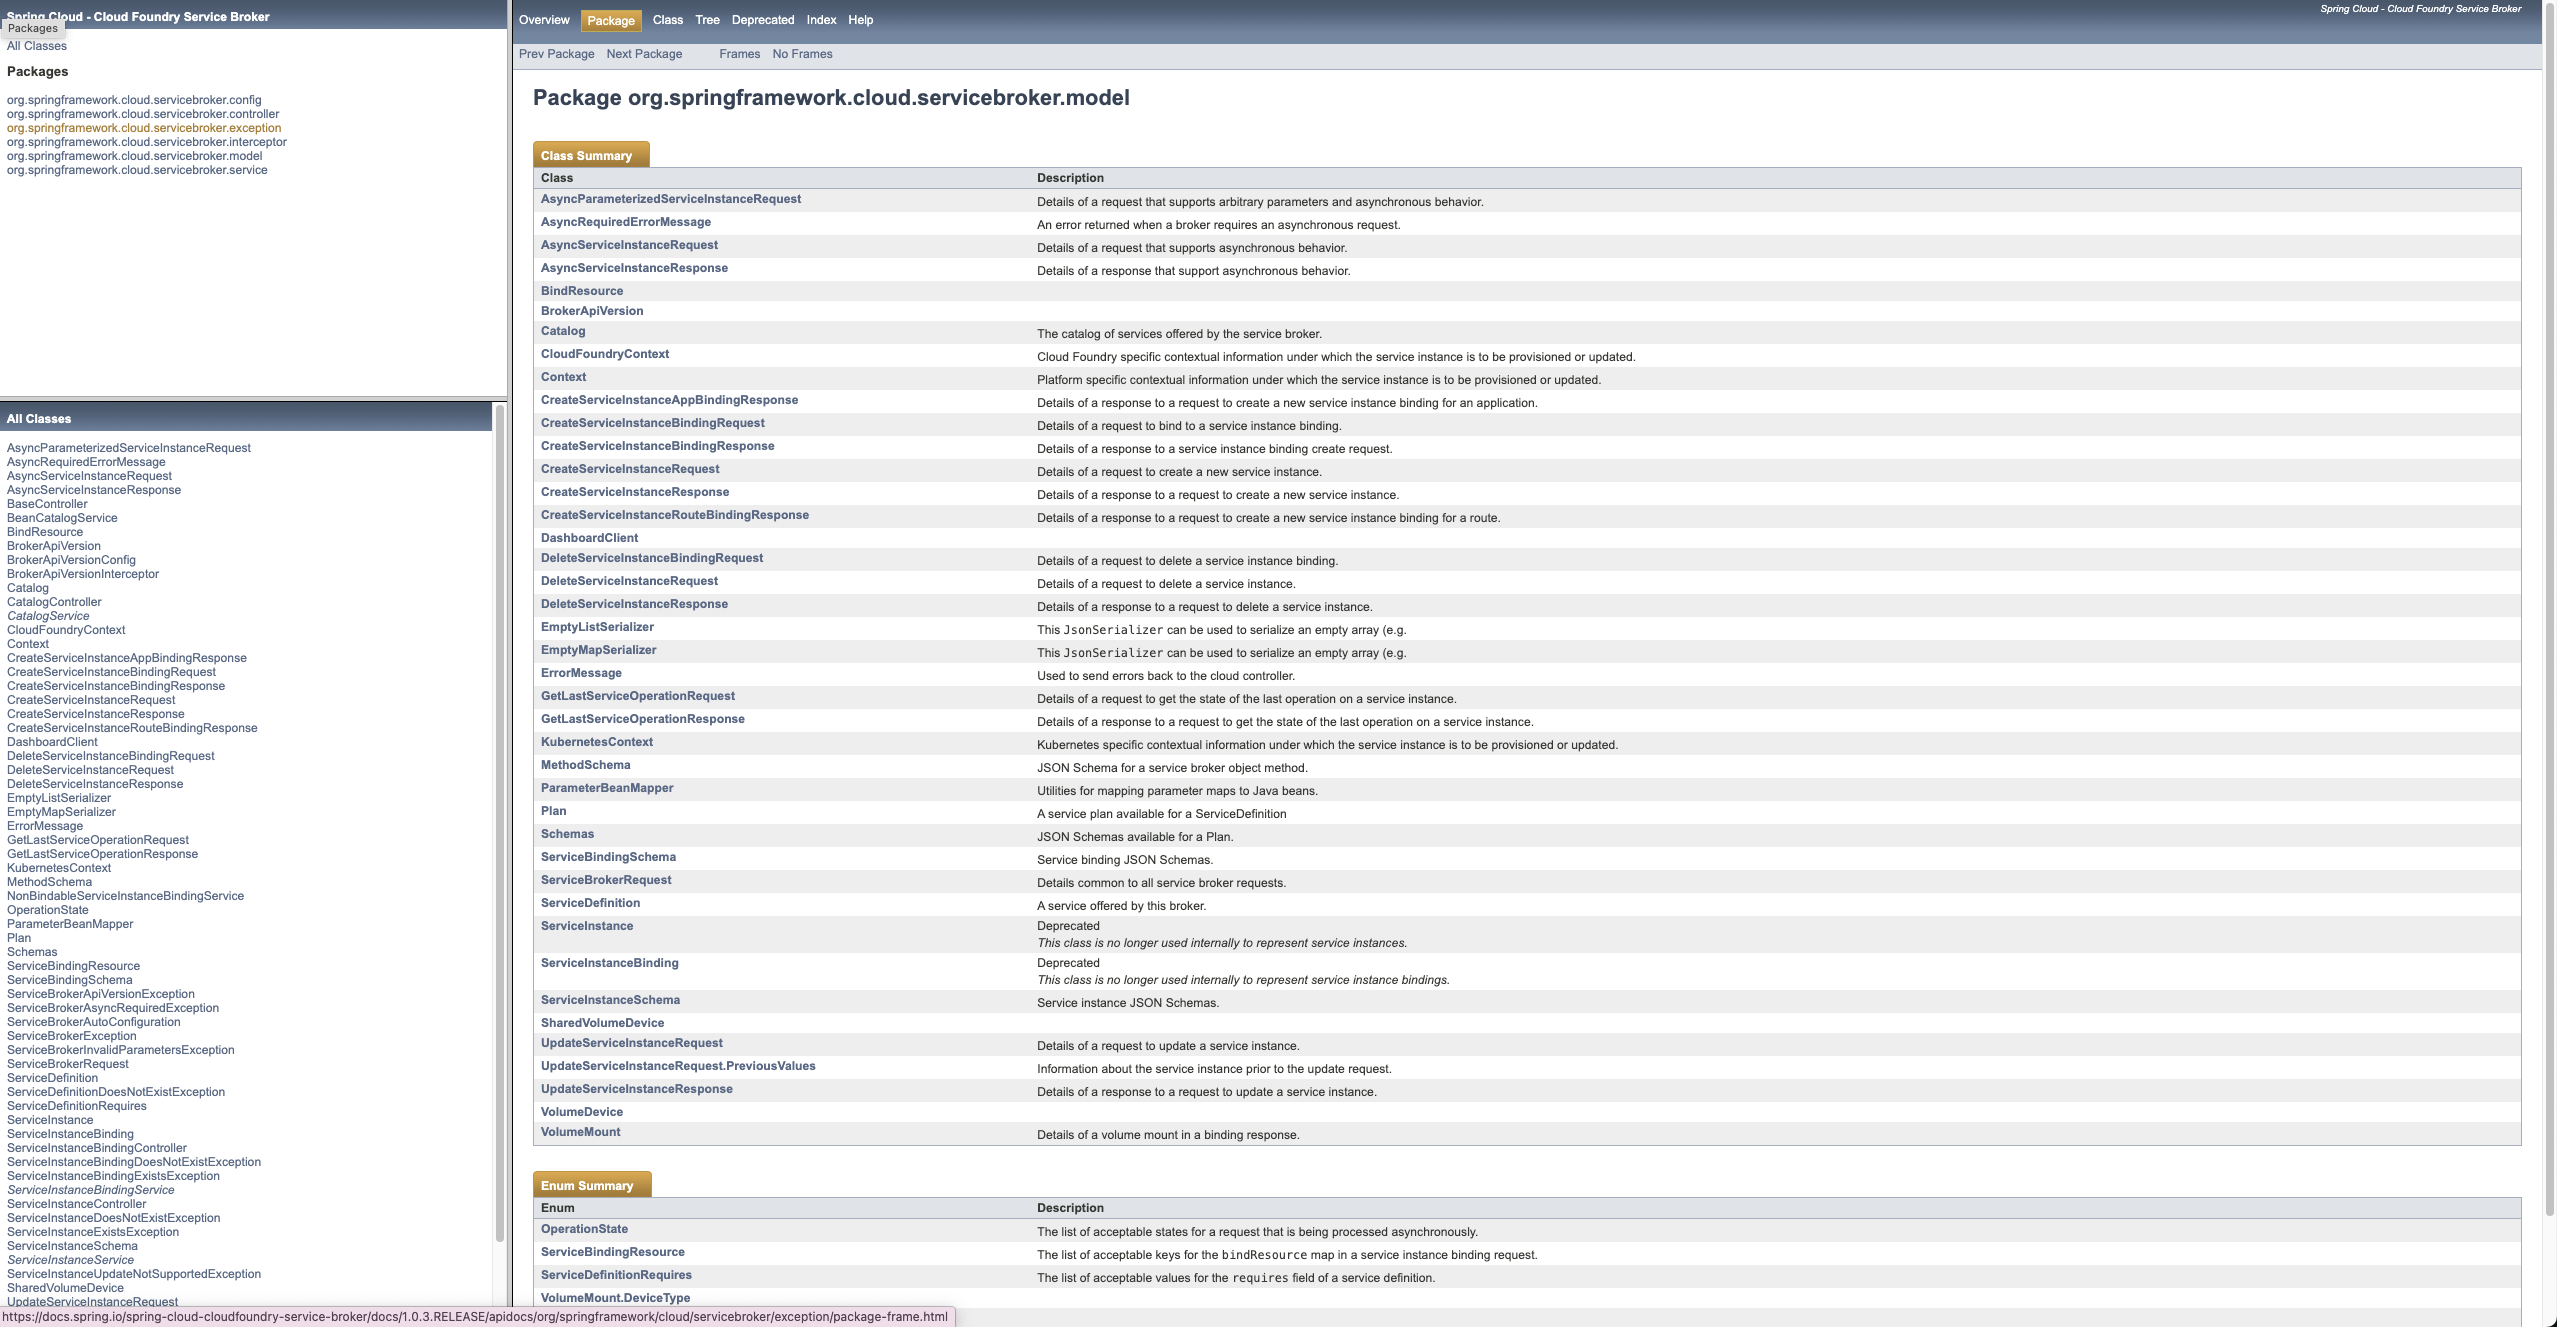Screen dimensions: 2557x1327
Task: Open UpdateServiceInstanceRequest.PreviousValues class link
Action: 678,1066
